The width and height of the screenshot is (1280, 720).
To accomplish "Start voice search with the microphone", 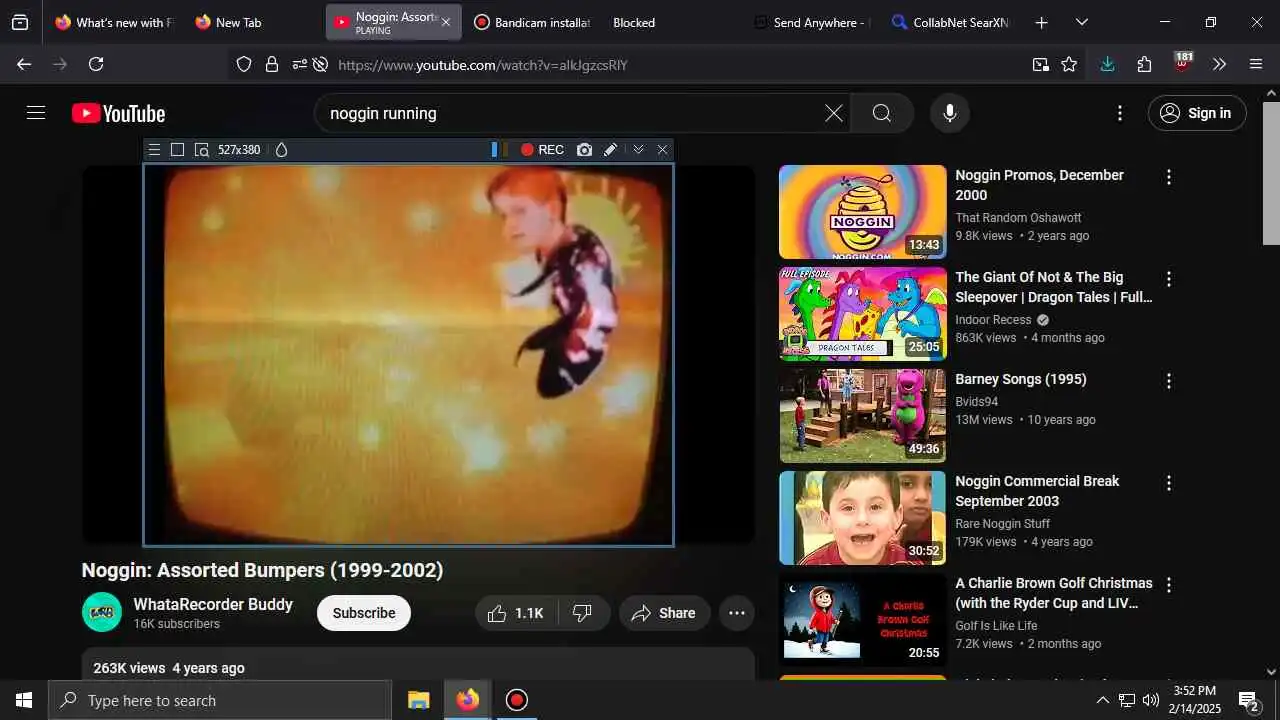I will [x=950, y=113].
